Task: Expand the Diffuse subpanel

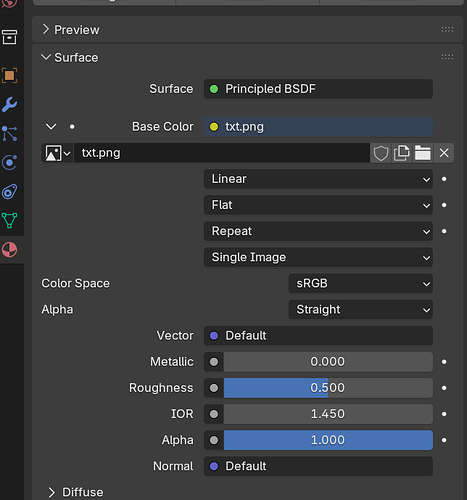Action: [51, 492]
